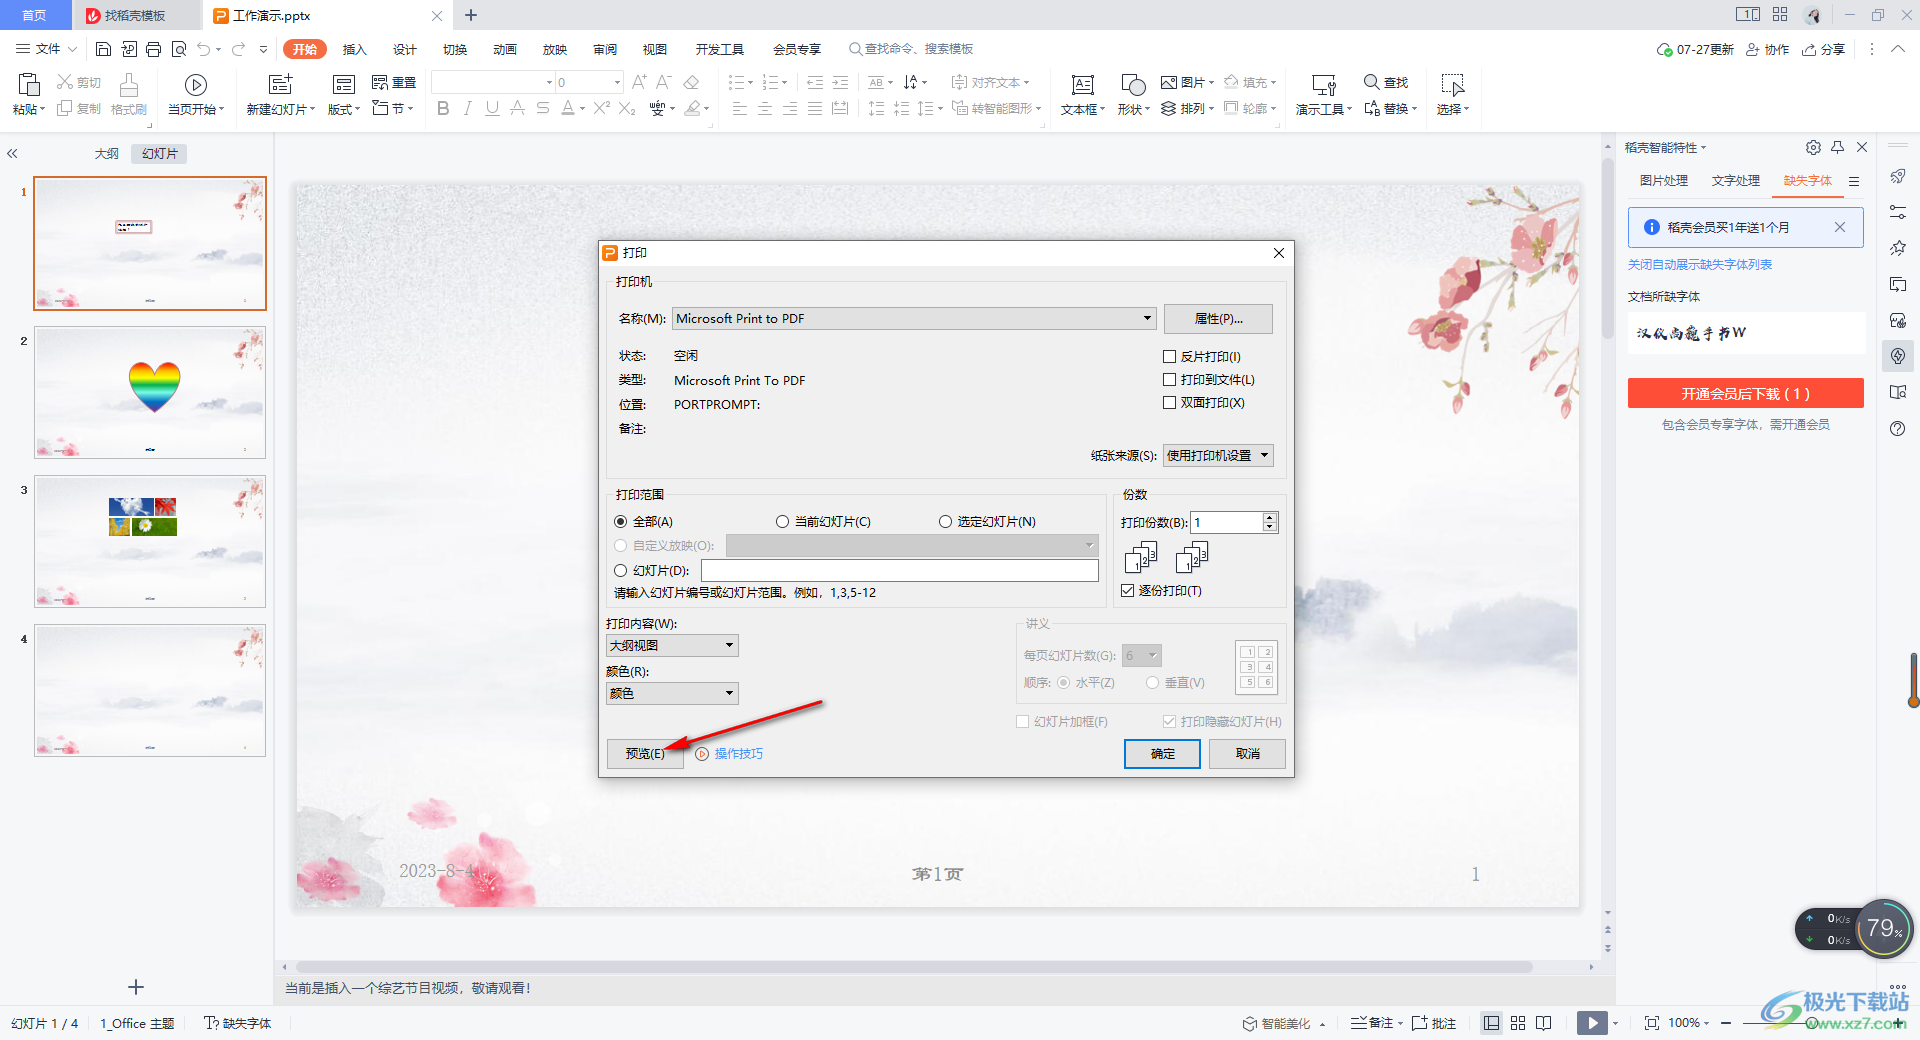1920x1040 pixels.
Task: Enable duplex printing checkbox 双面打印
Action: click(x=1169, y=403)
